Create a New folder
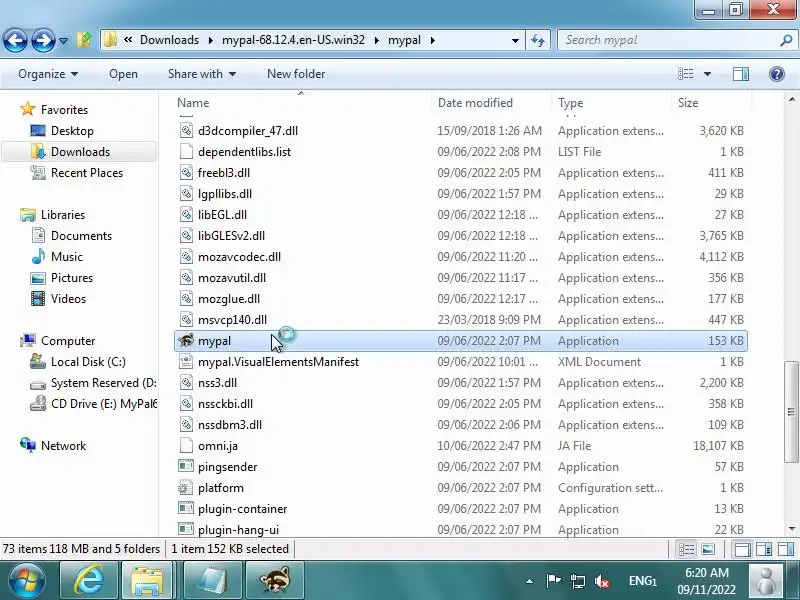This screenshot has height=600, width=800. click(296, 74)
